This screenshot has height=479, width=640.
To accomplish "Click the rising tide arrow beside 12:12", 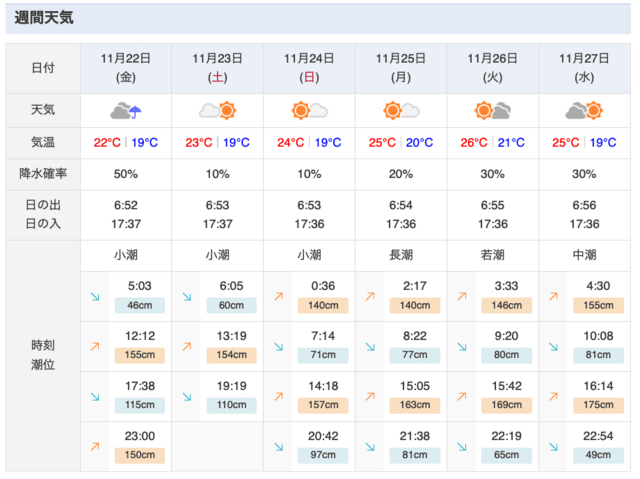I will pyautogui.click(x=95, y=347).
